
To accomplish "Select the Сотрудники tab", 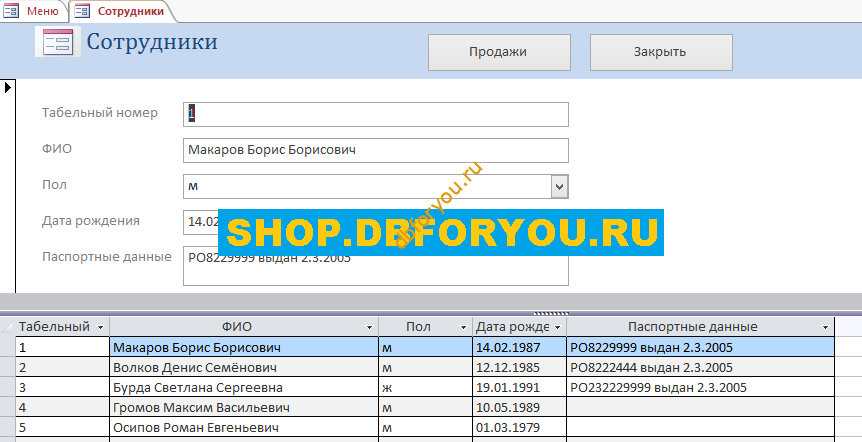I will 121,10.
